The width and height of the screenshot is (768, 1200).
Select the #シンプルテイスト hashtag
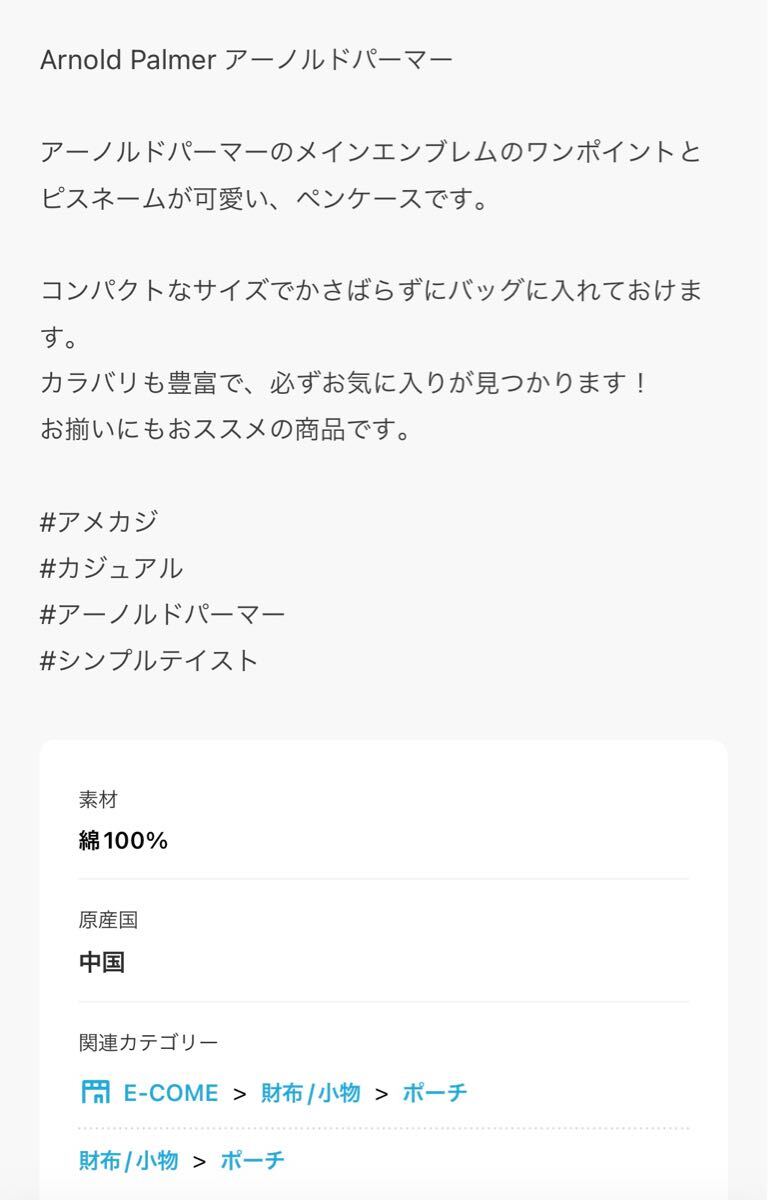(149, 660)
